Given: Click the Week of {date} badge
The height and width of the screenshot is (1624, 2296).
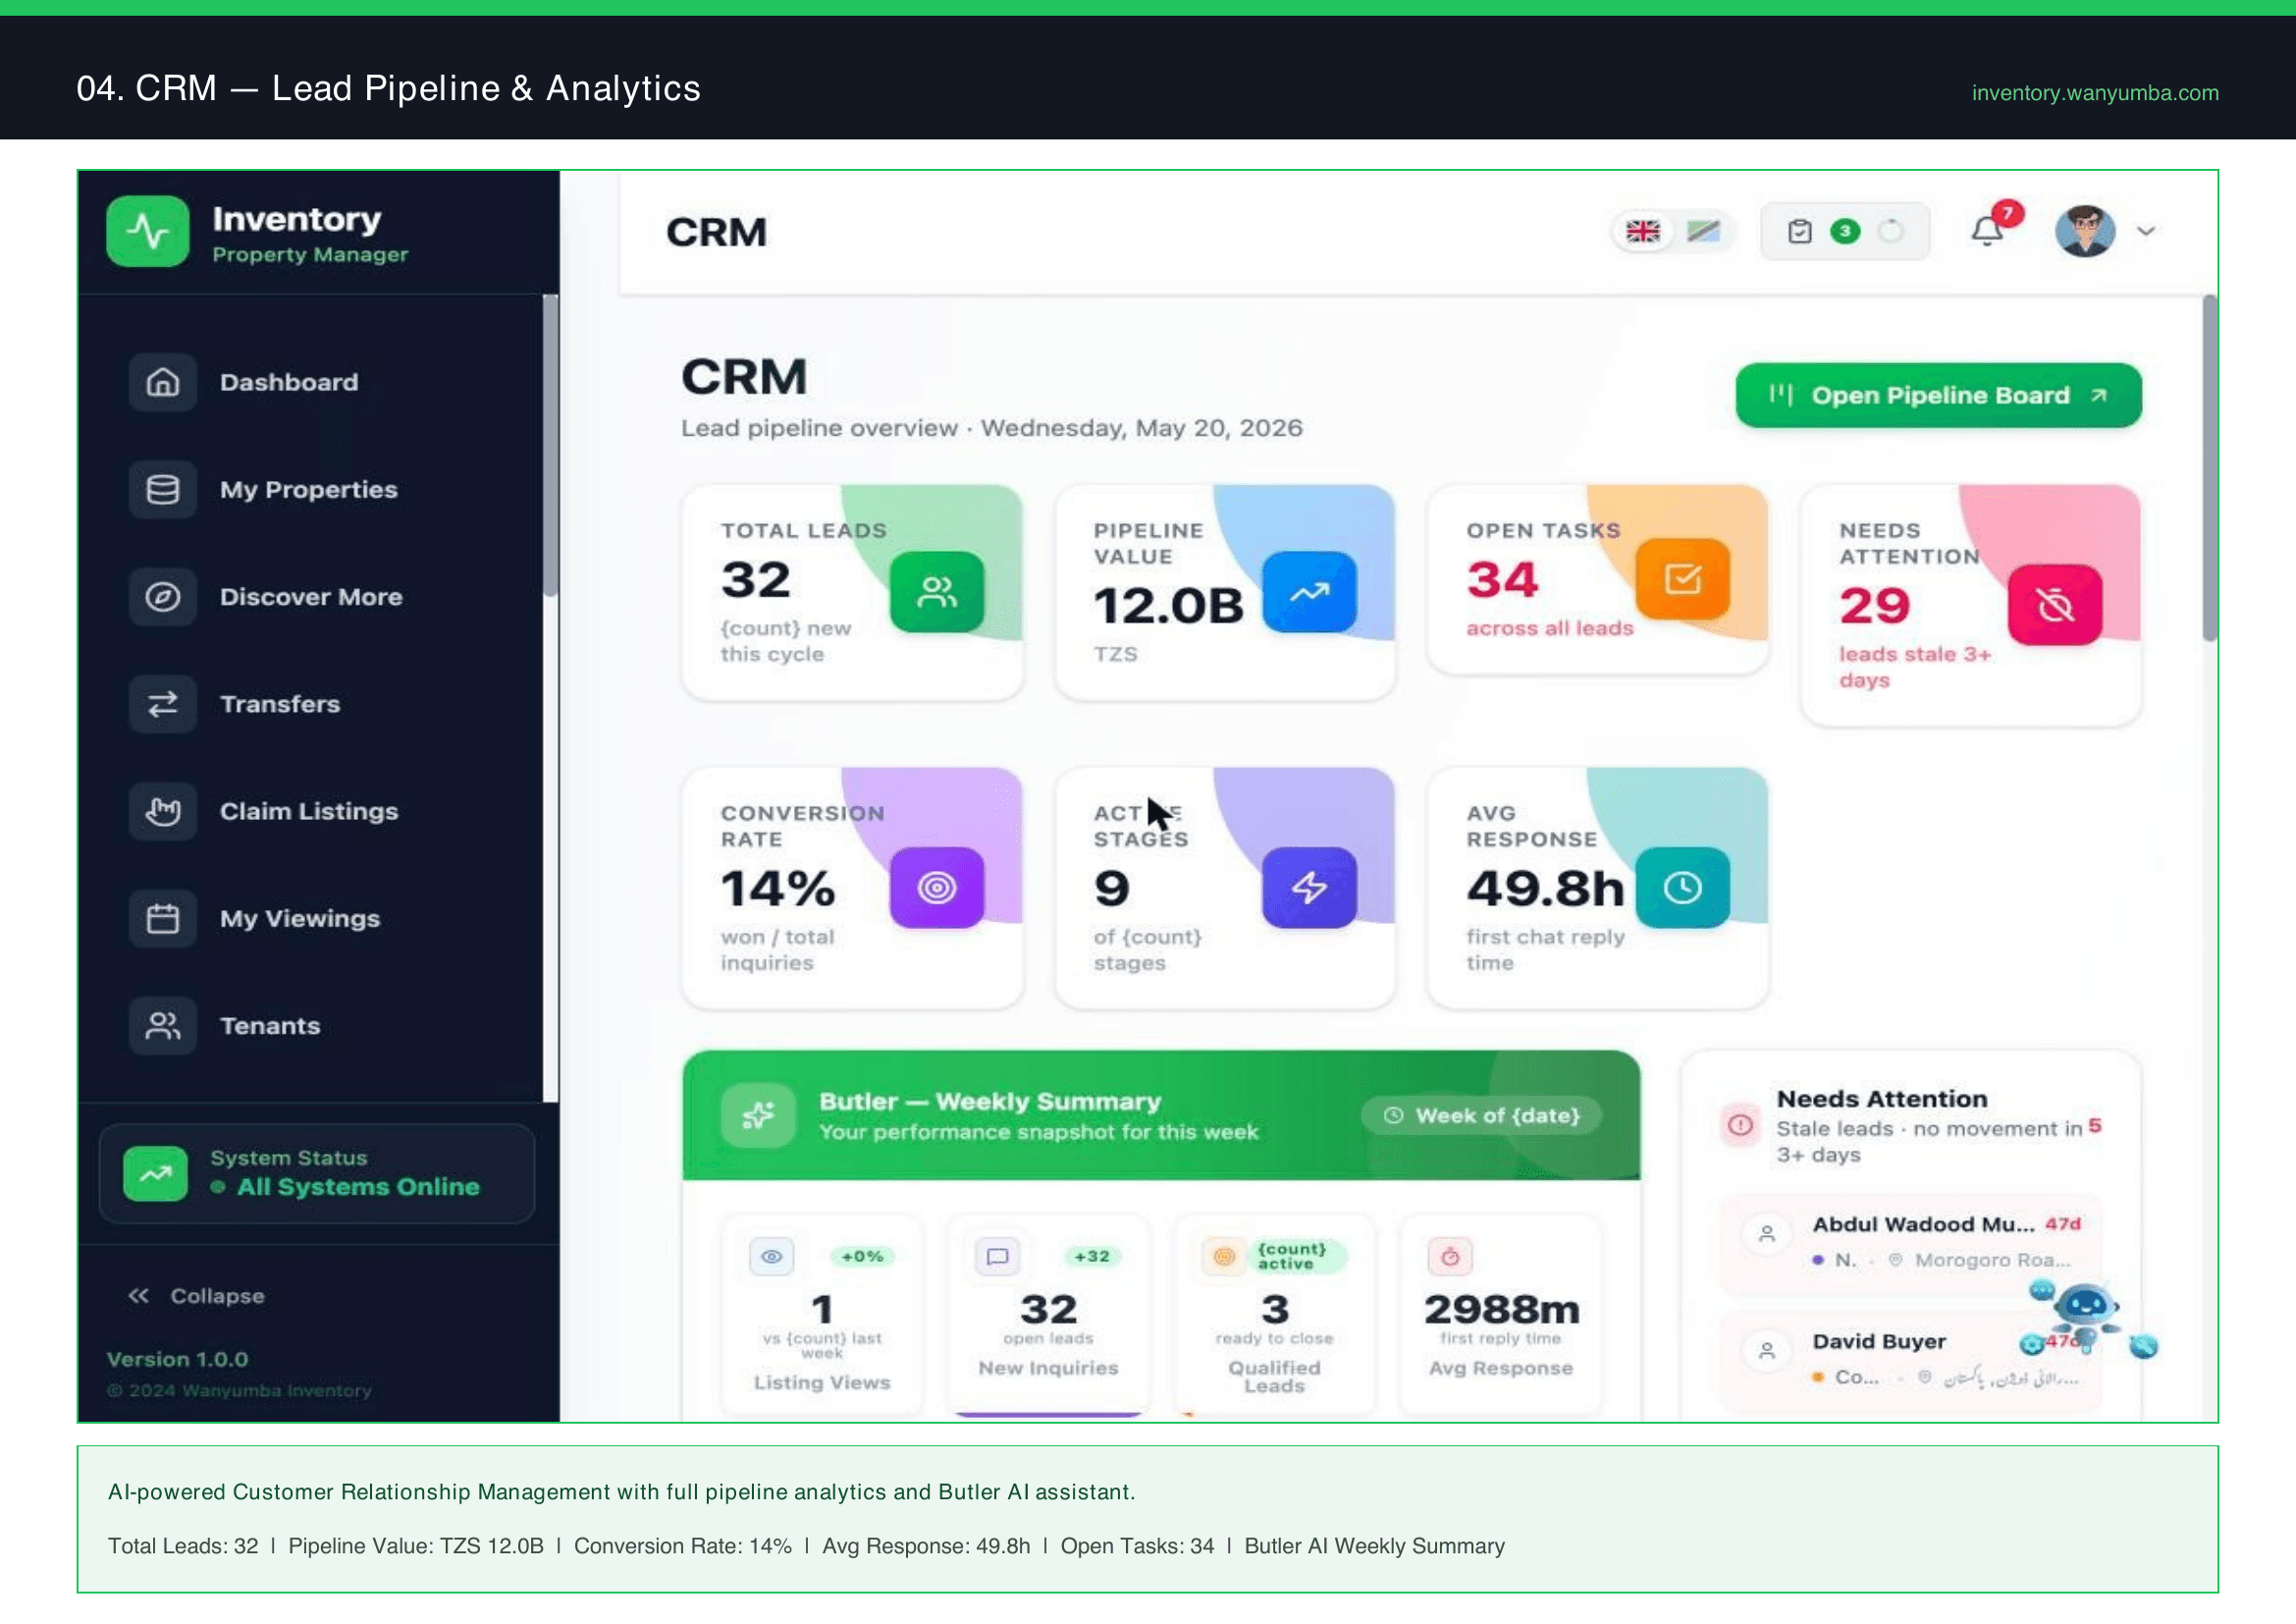Looking at the screenshot, I should point(1482,1115).
